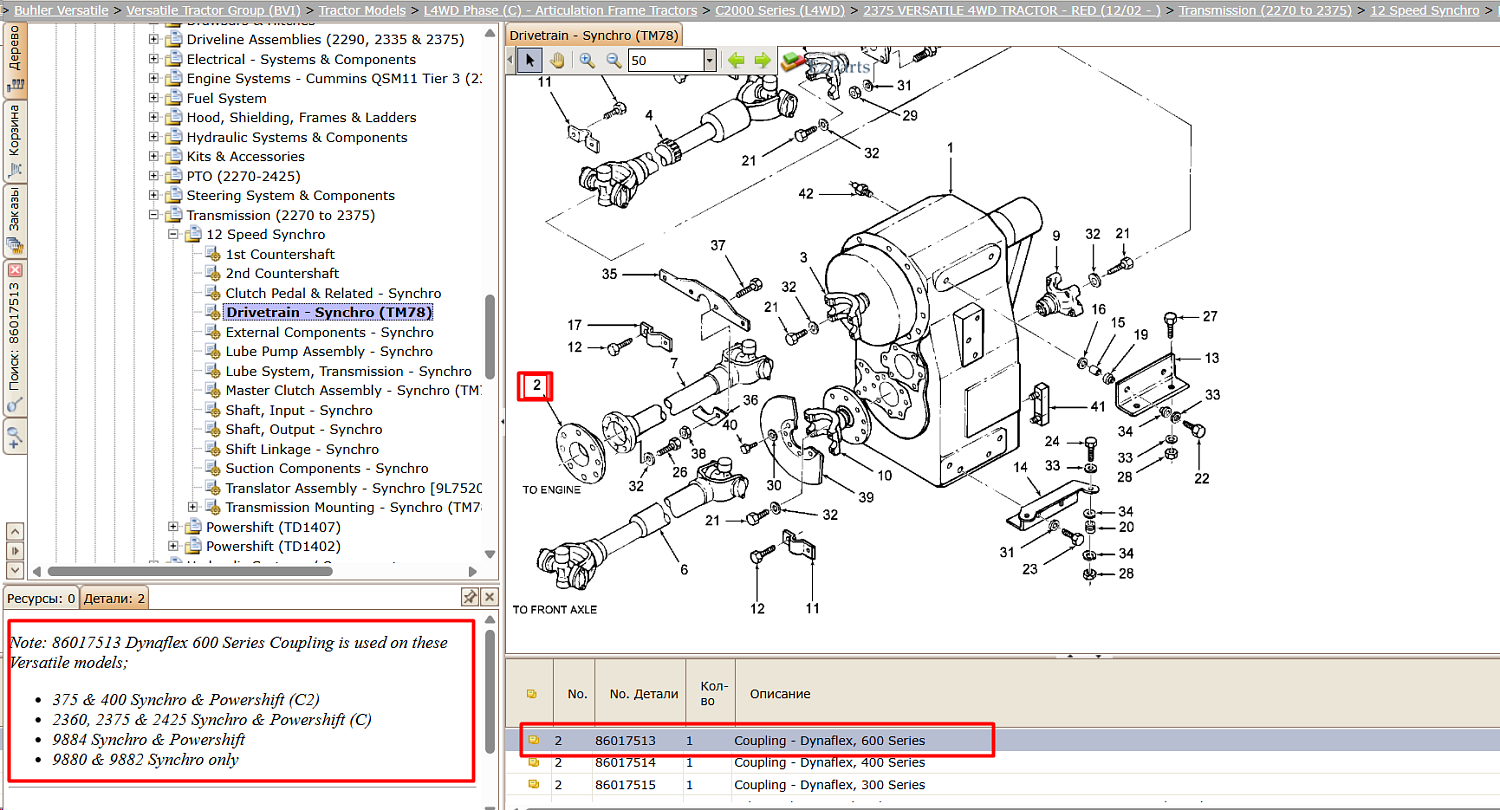Expand Hydraulic Systems & Components node
The width and height of the screenshot is (1500, 810).
click(154, 137)
